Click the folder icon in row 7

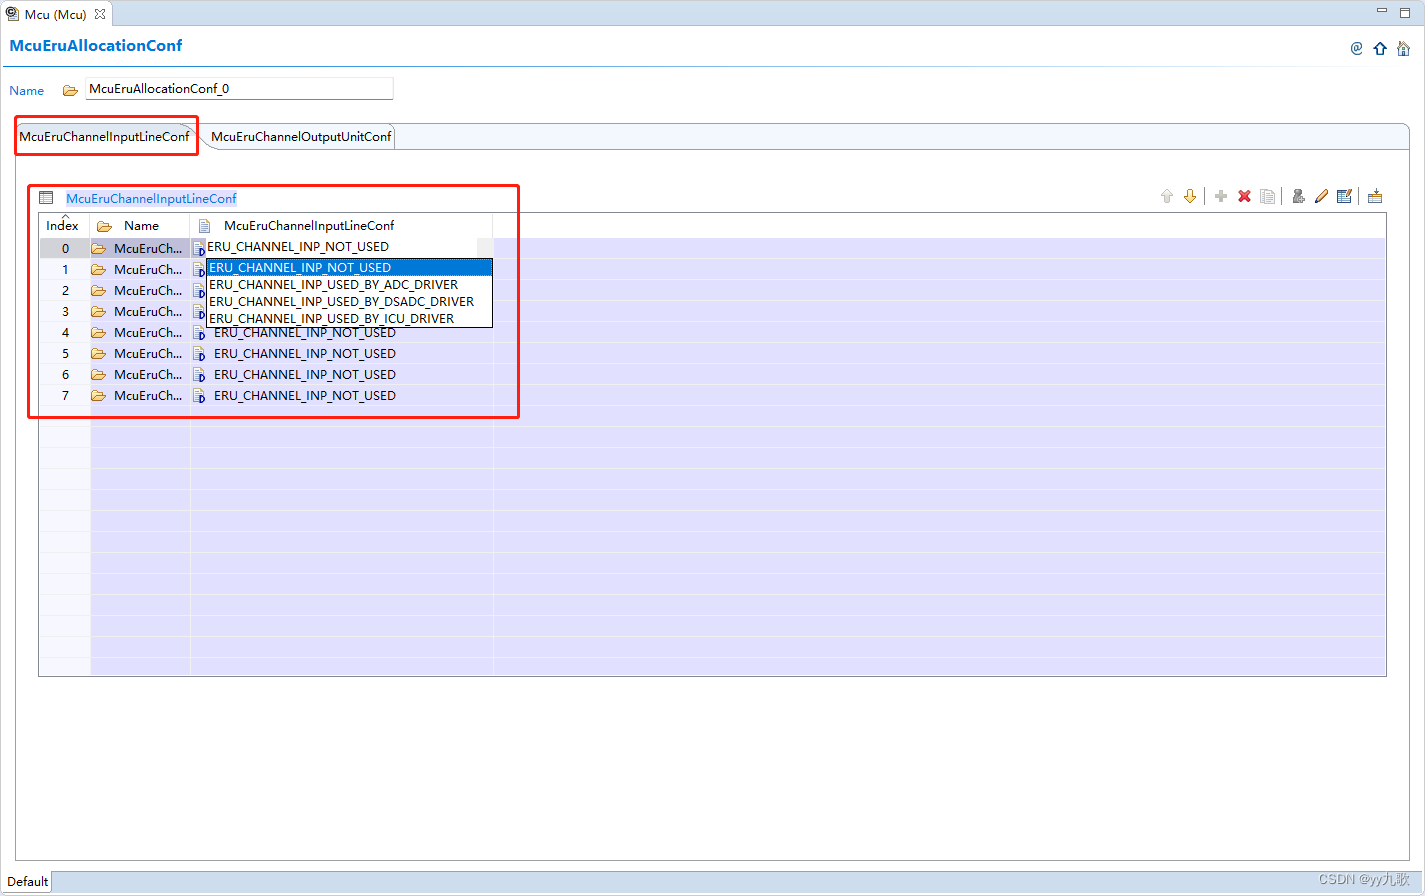coord(98,395)
